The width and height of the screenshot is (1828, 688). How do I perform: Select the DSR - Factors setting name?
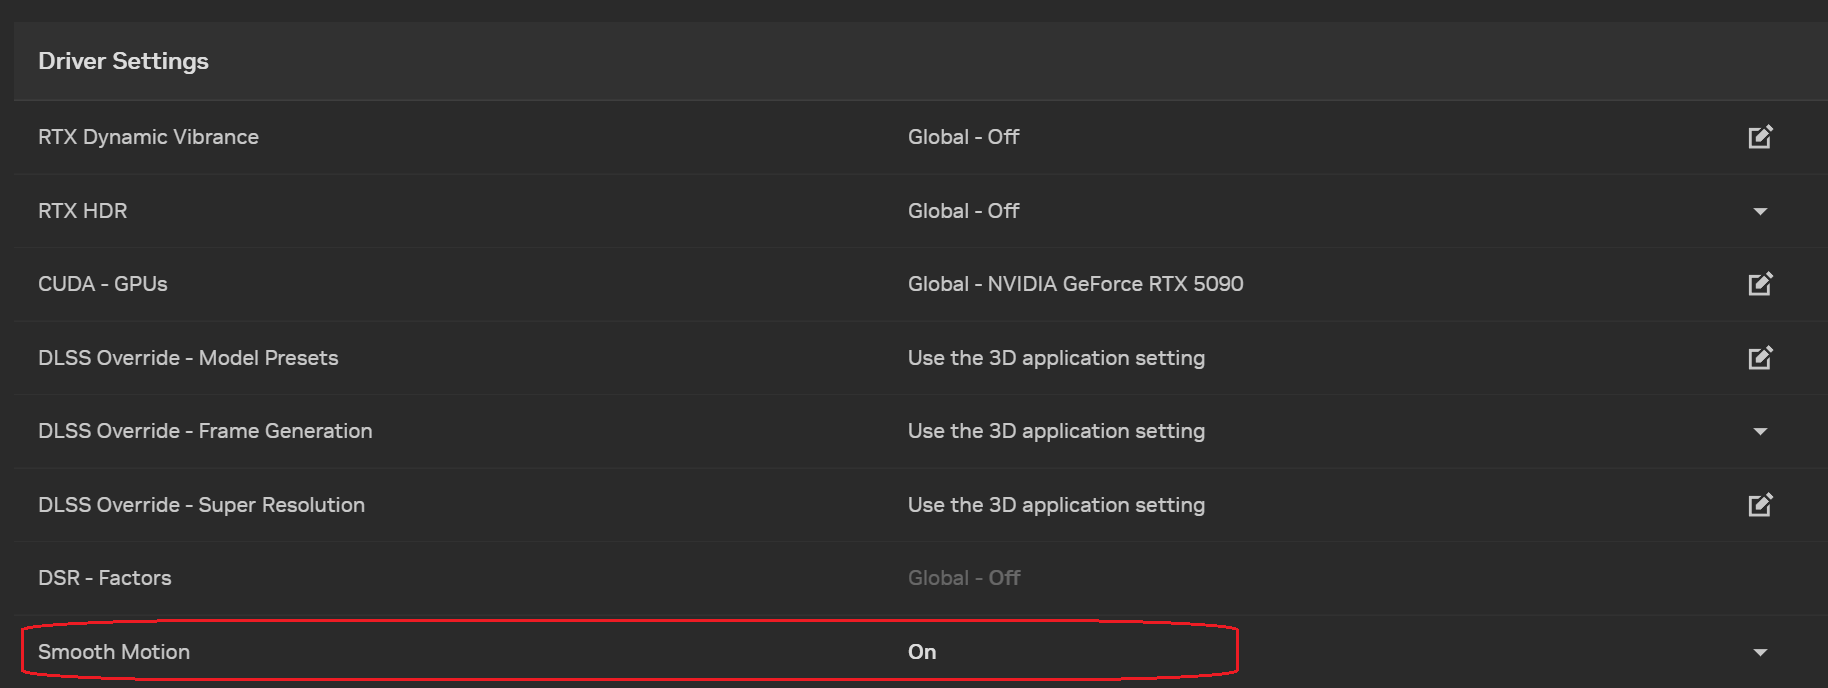[x=105, y=578]
